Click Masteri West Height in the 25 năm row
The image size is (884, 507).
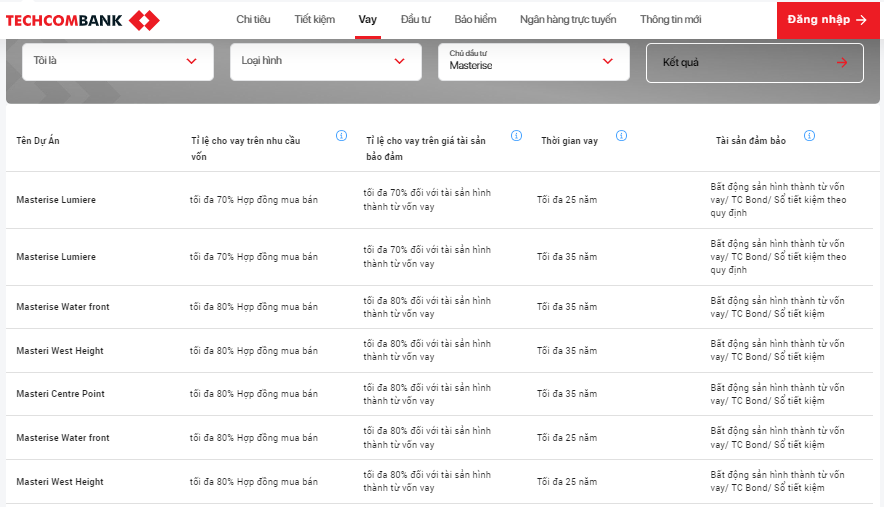(x=60, y=482)
